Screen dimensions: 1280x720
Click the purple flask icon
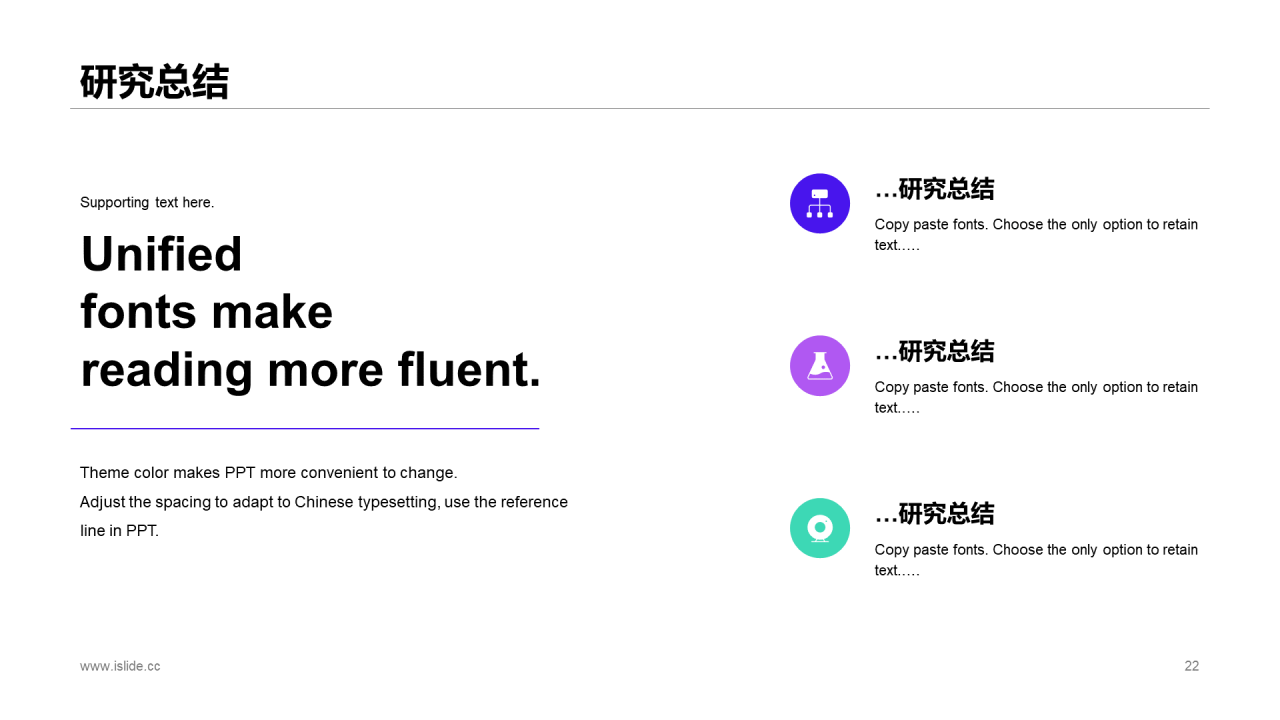tap(820, 366)
